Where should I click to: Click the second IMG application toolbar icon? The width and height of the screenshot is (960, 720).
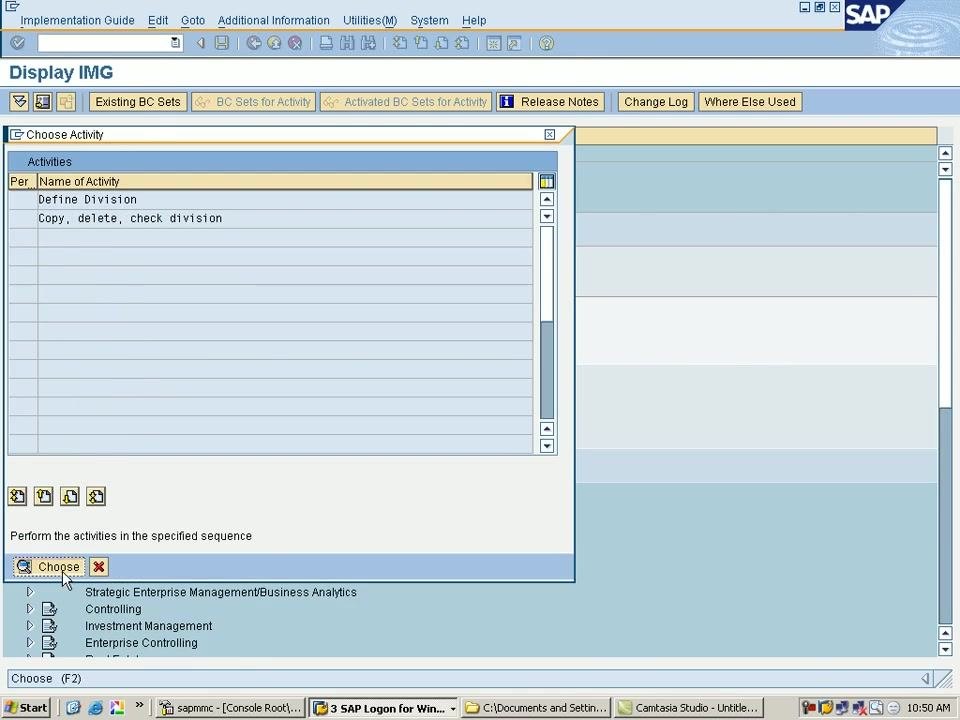click(42, 102)
